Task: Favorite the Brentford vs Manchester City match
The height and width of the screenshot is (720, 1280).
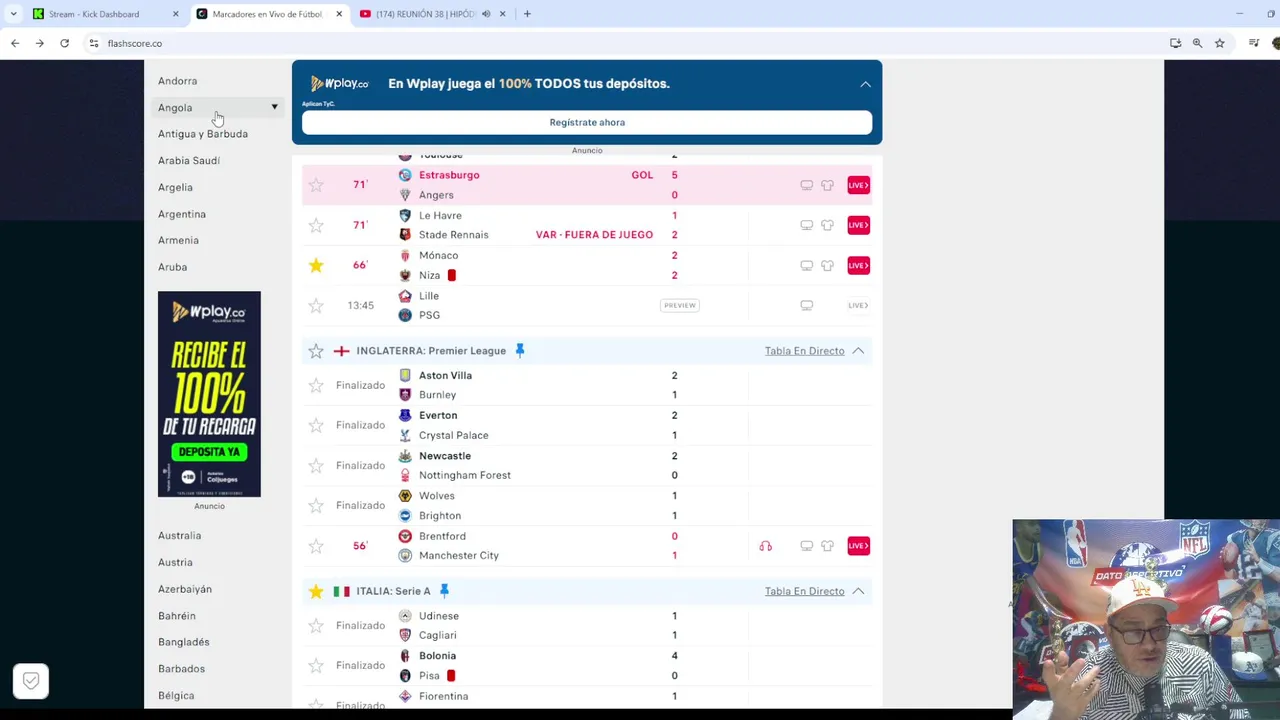Action: pyautogui.click(x=316, y=546)
